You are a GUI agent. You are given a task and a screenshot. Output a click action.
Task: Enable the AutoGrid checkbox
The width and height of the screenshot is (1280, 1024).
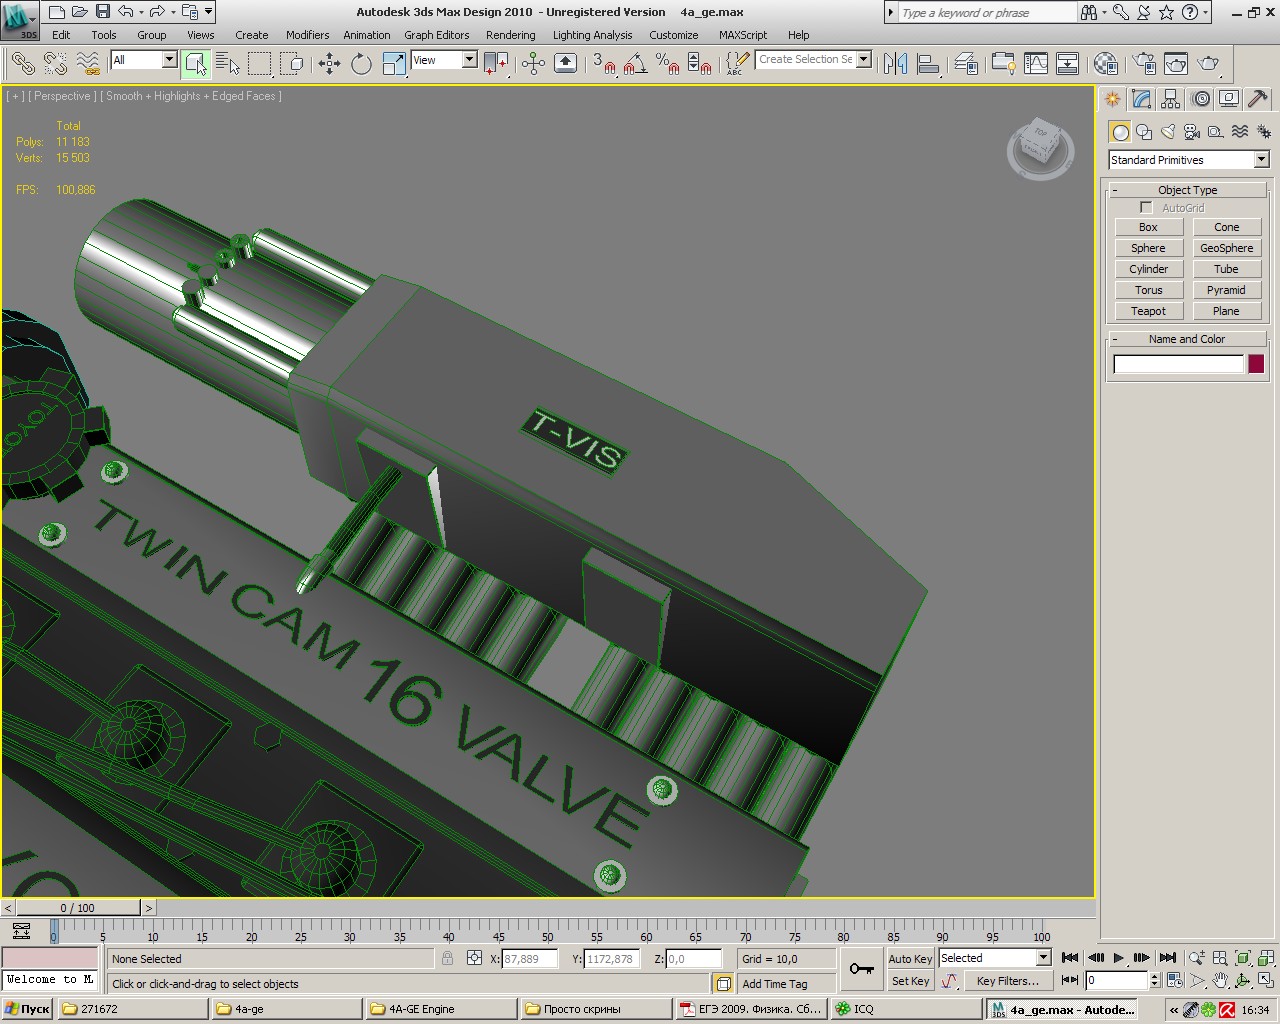tap(1146, 208)
